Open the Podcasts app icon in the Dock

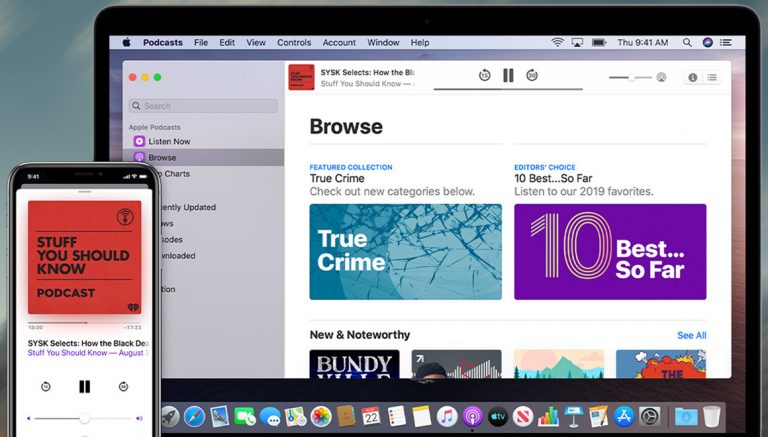472,417
